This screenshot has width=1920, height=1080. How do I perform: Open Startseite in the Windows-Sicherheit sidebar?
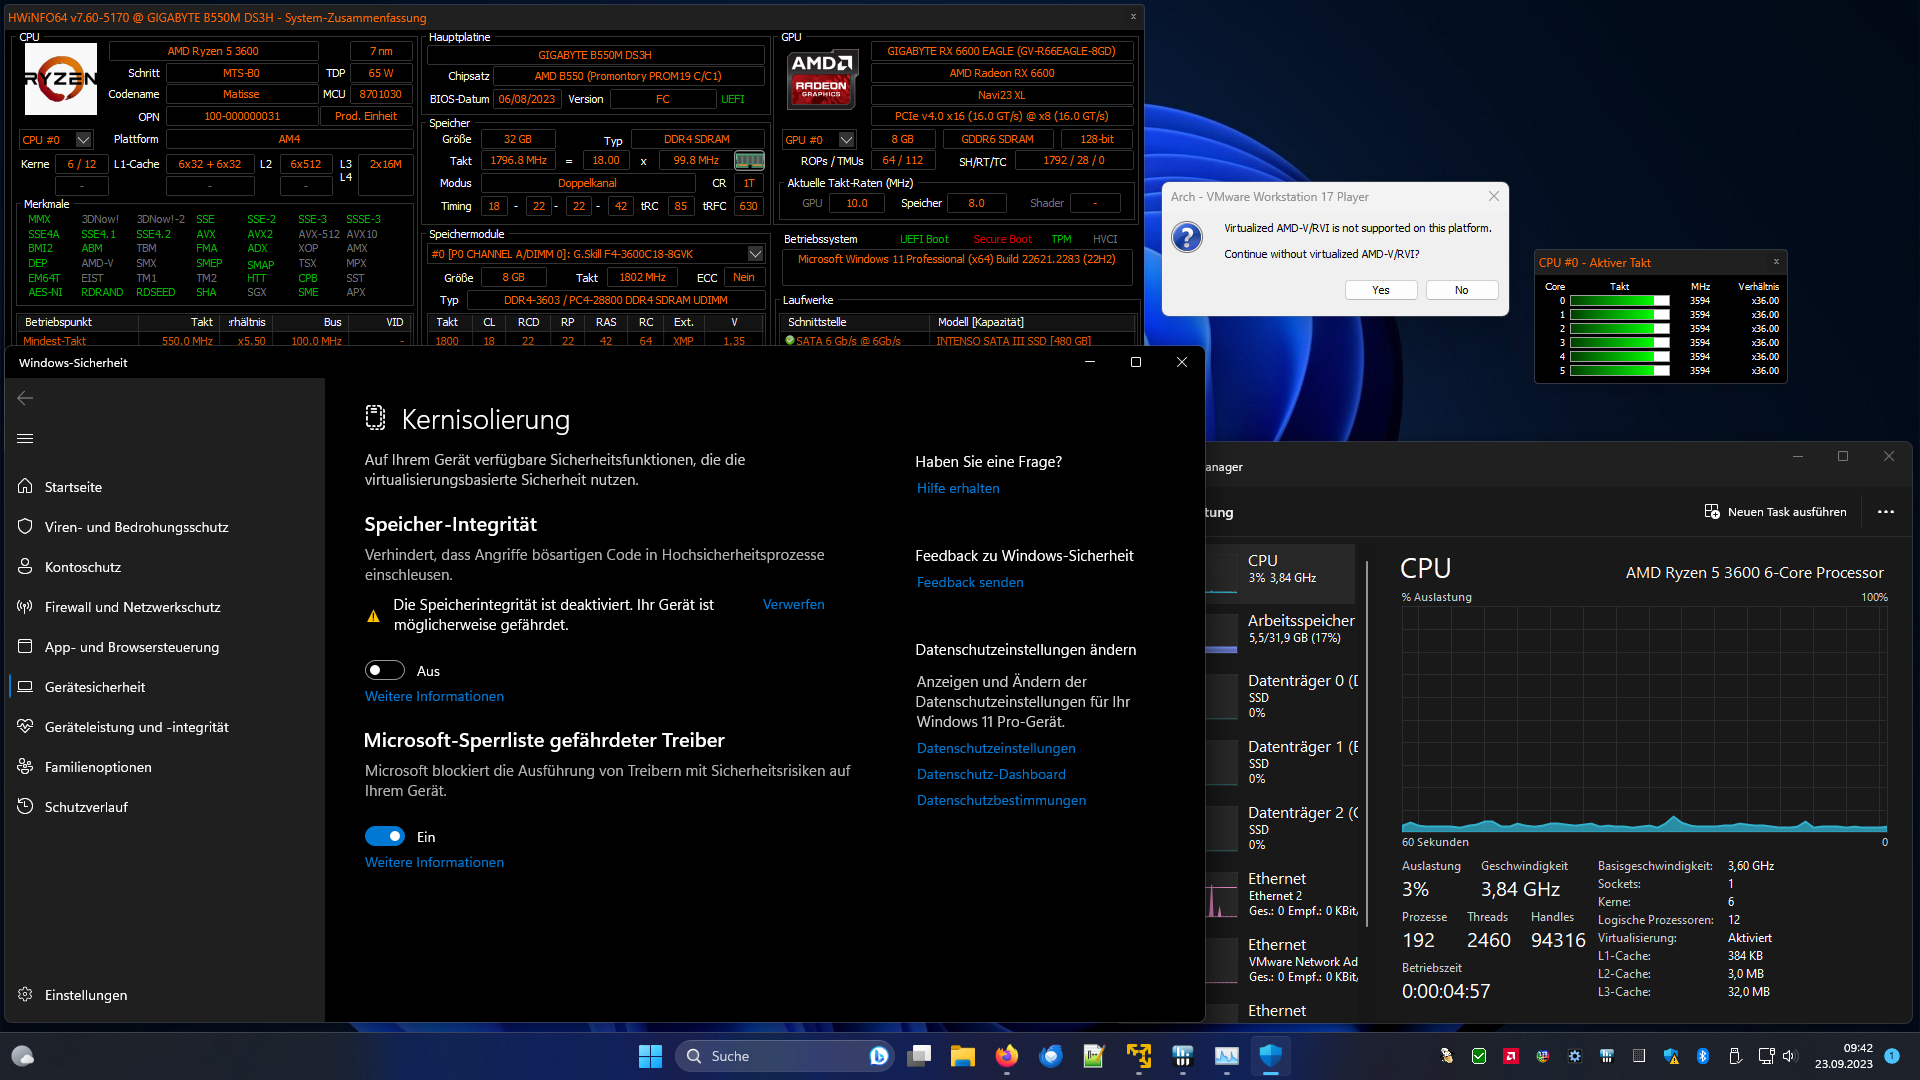coord(165,487)
